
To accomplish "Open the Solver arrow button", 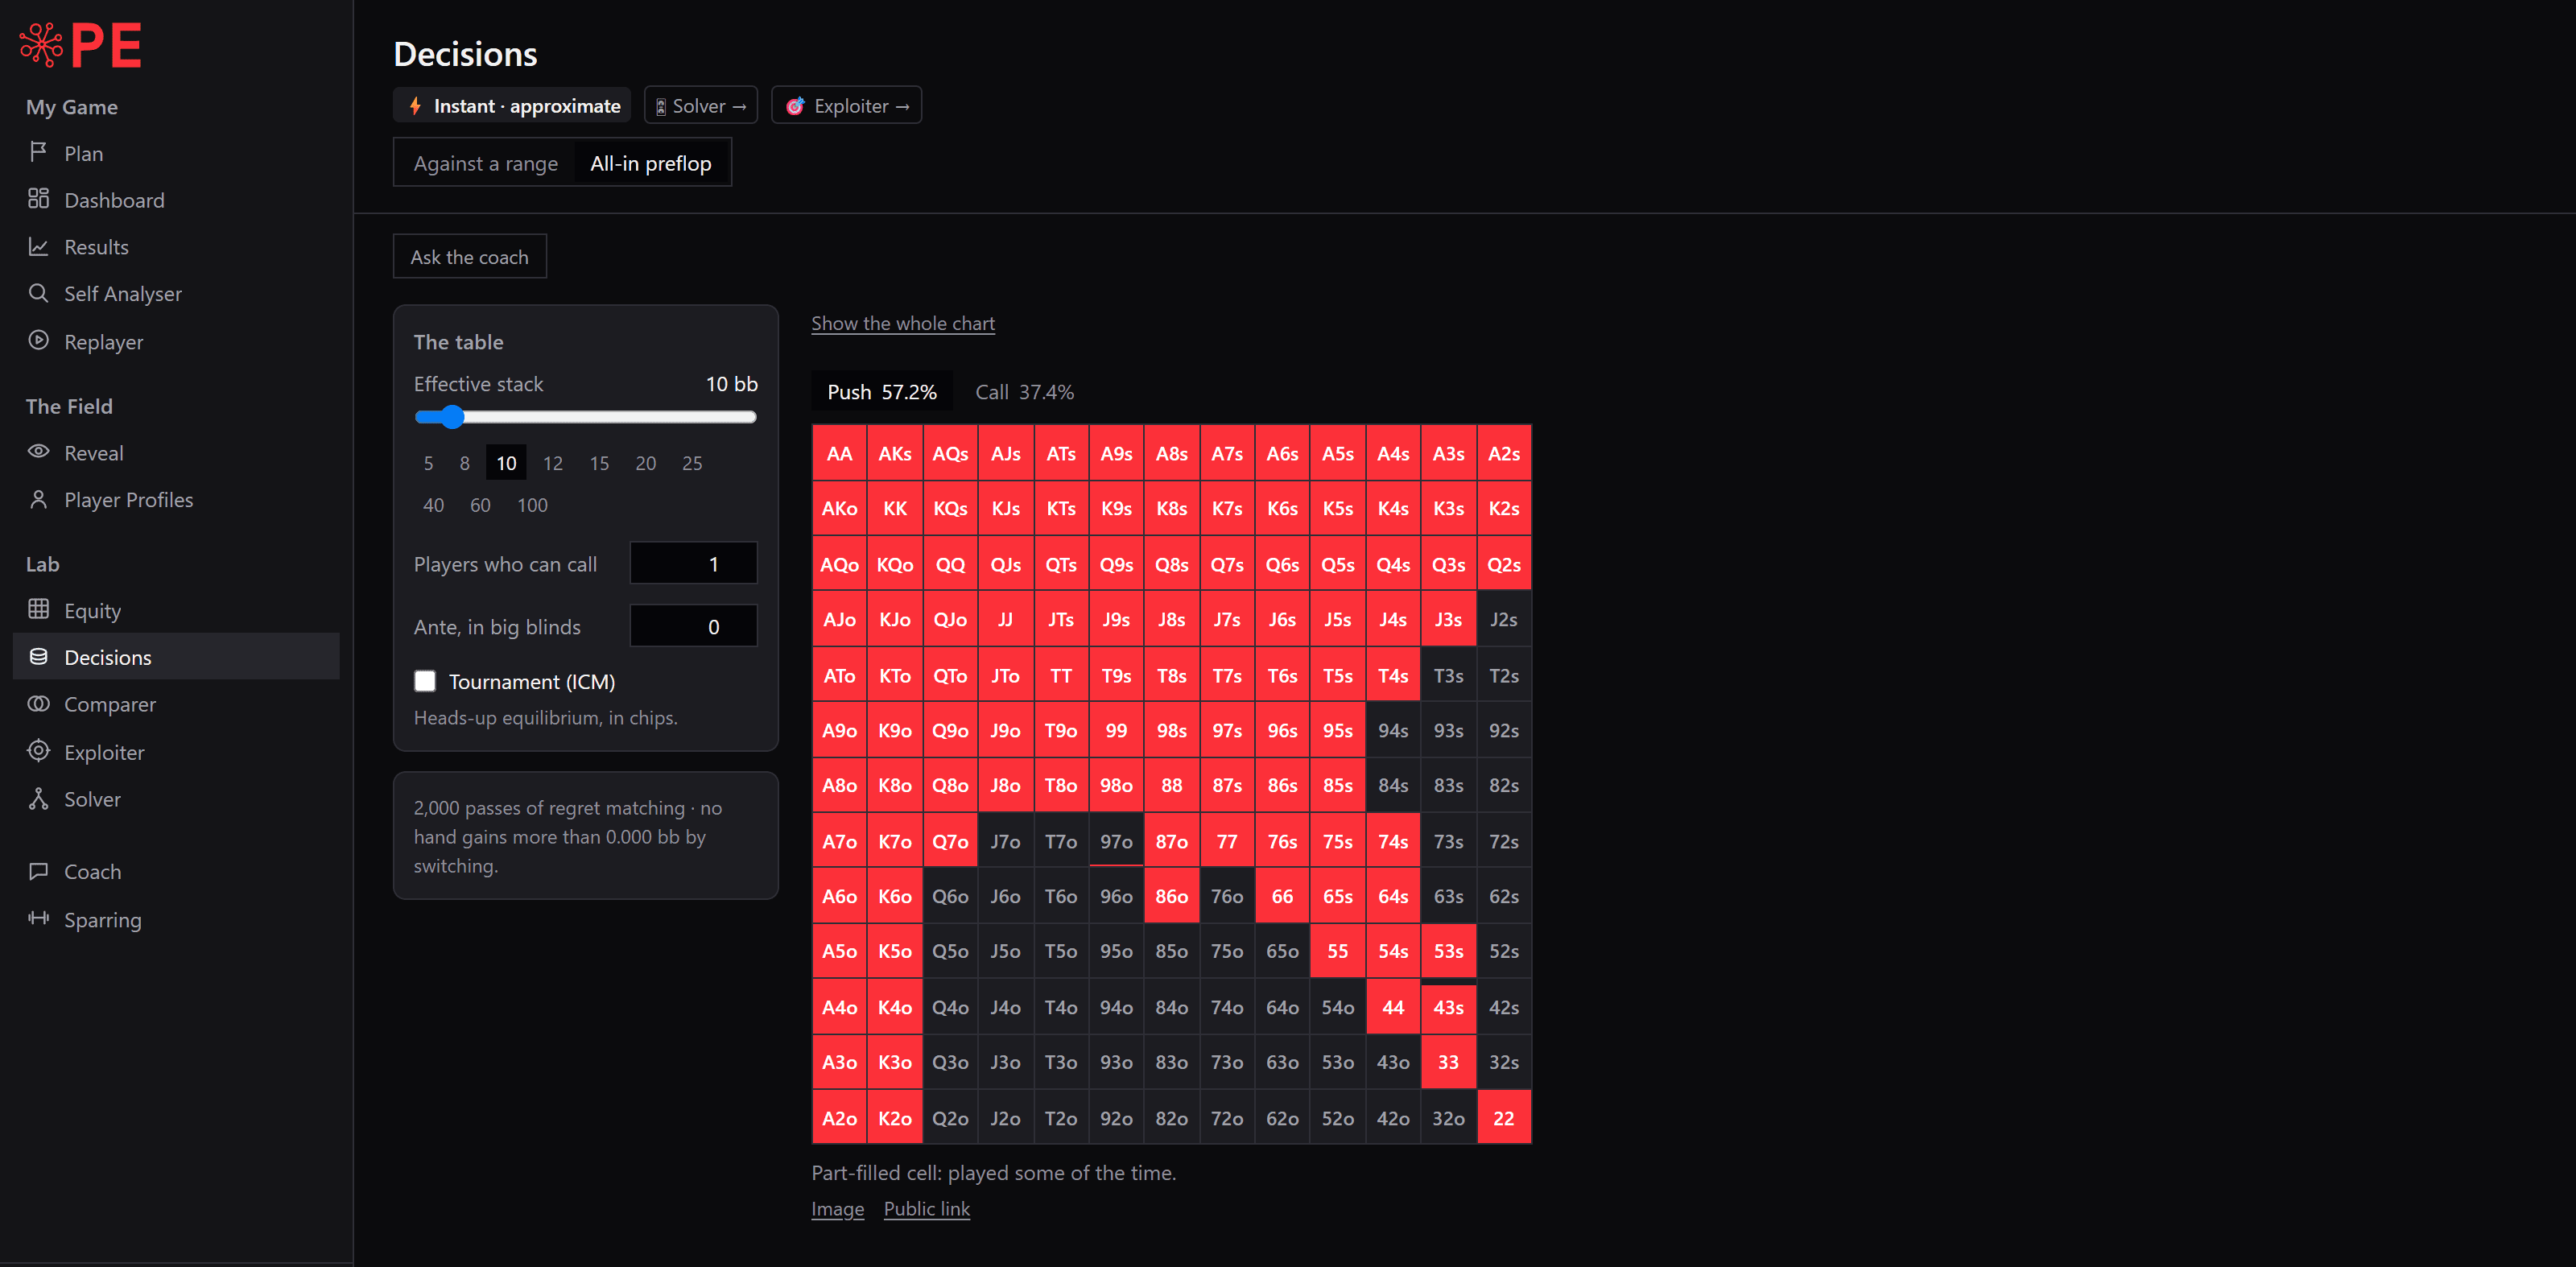I will tap(700, 105).
